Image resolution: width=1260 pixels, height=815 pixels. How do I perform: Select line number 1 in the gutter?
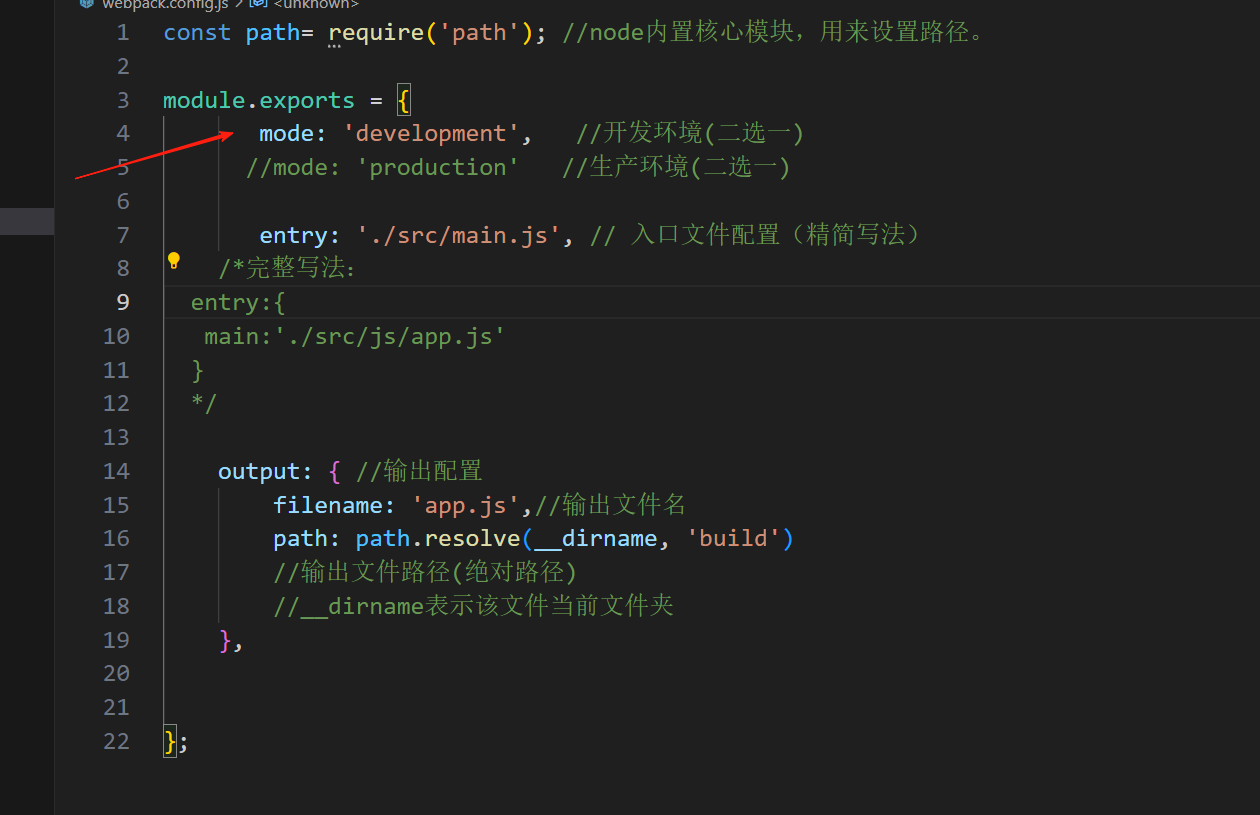[x=122, y=32]
